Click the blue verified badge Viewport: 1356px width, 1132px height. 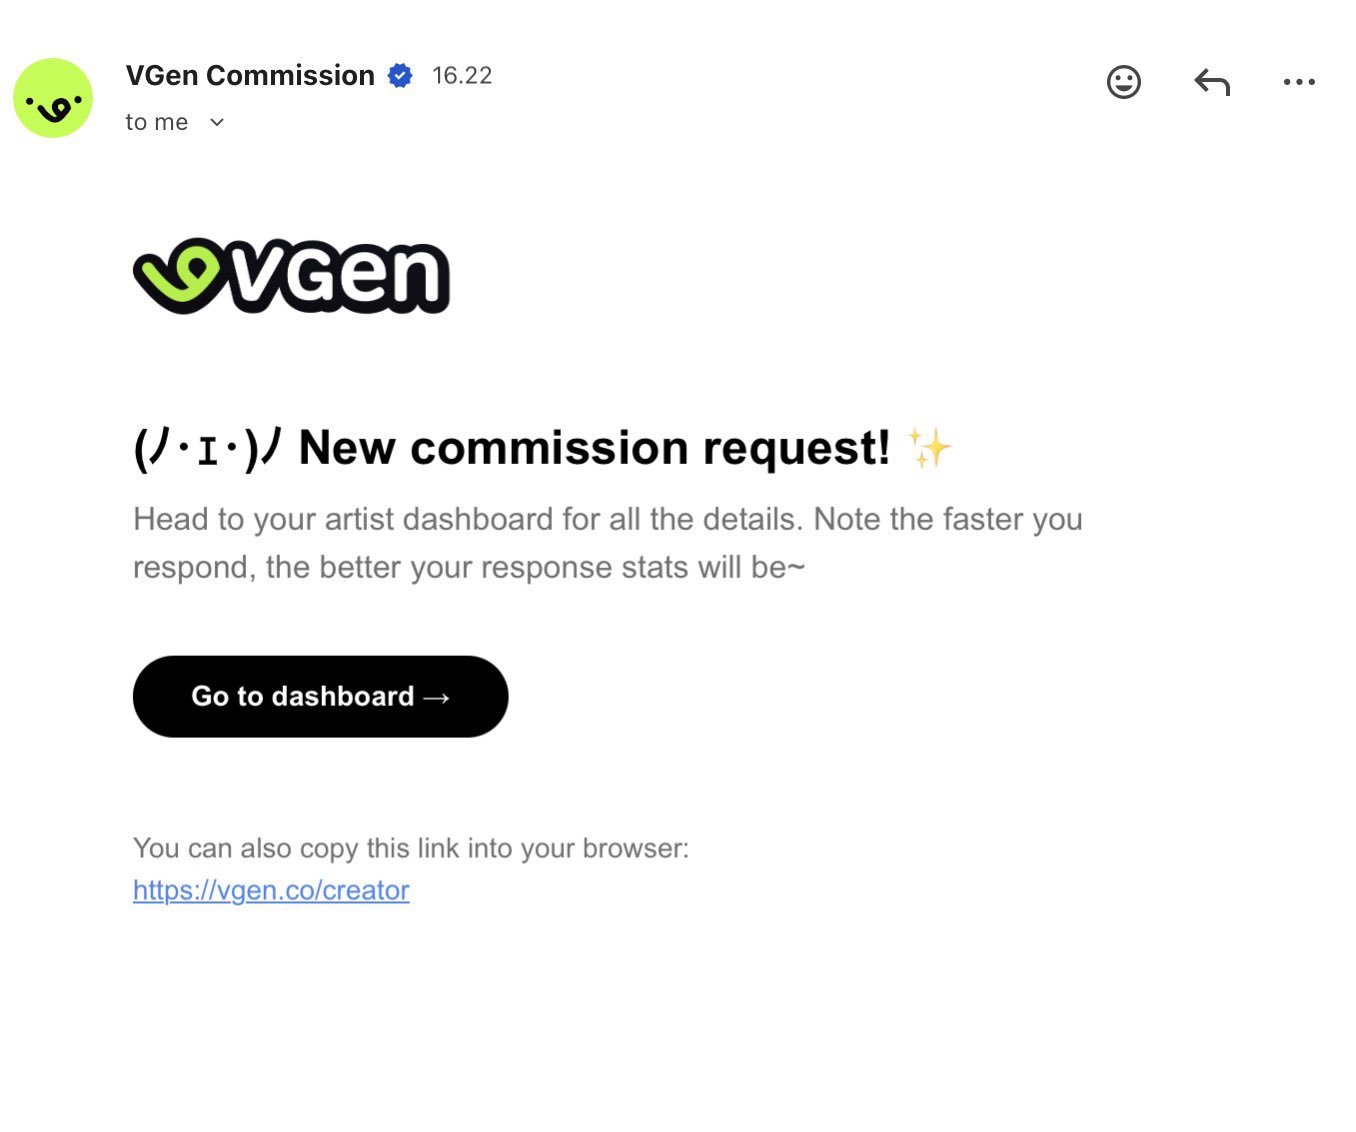click(400, 76)
